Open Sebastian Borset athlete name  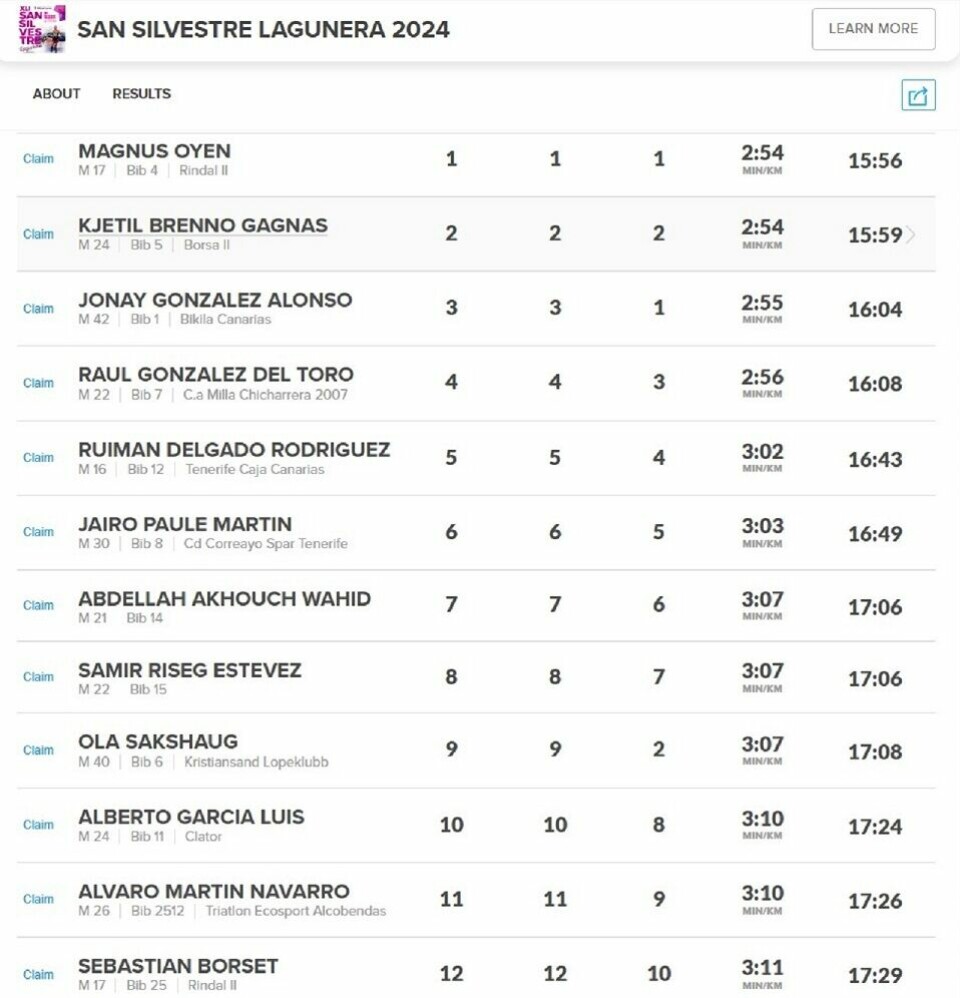coord(178,966)
